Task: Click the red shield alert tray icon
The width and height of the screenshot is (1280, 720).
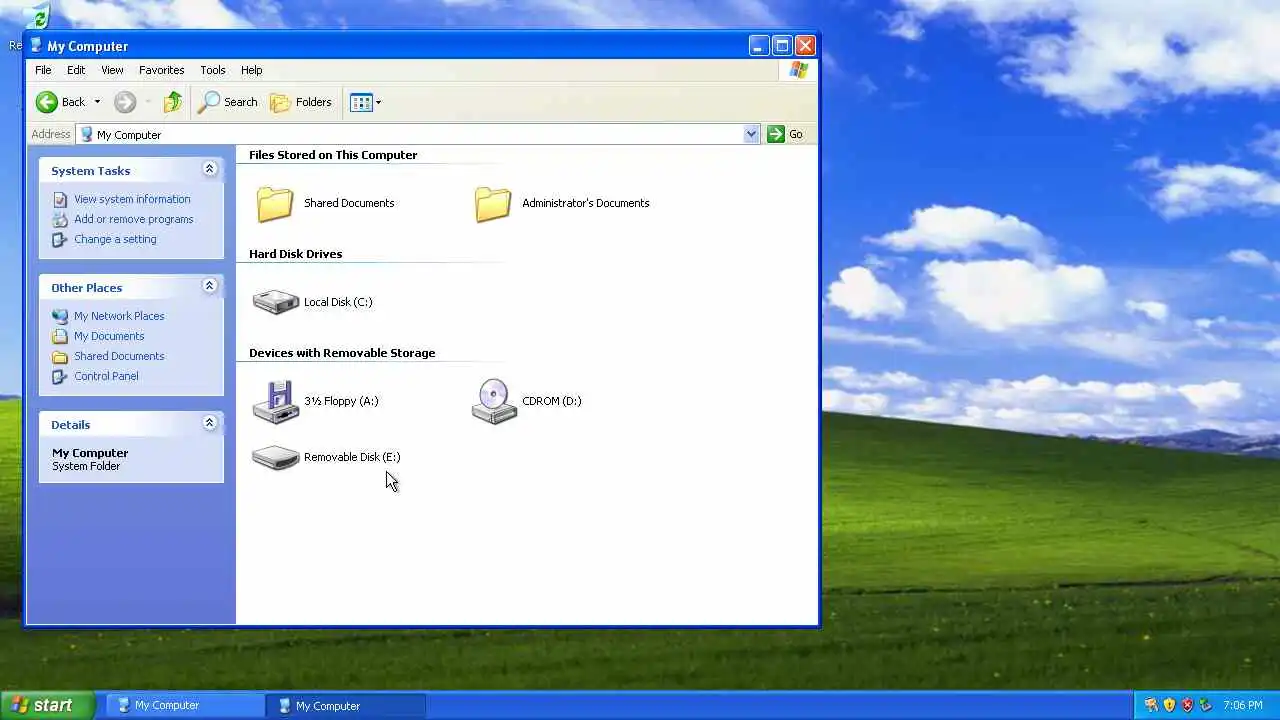Action: 1187,705
